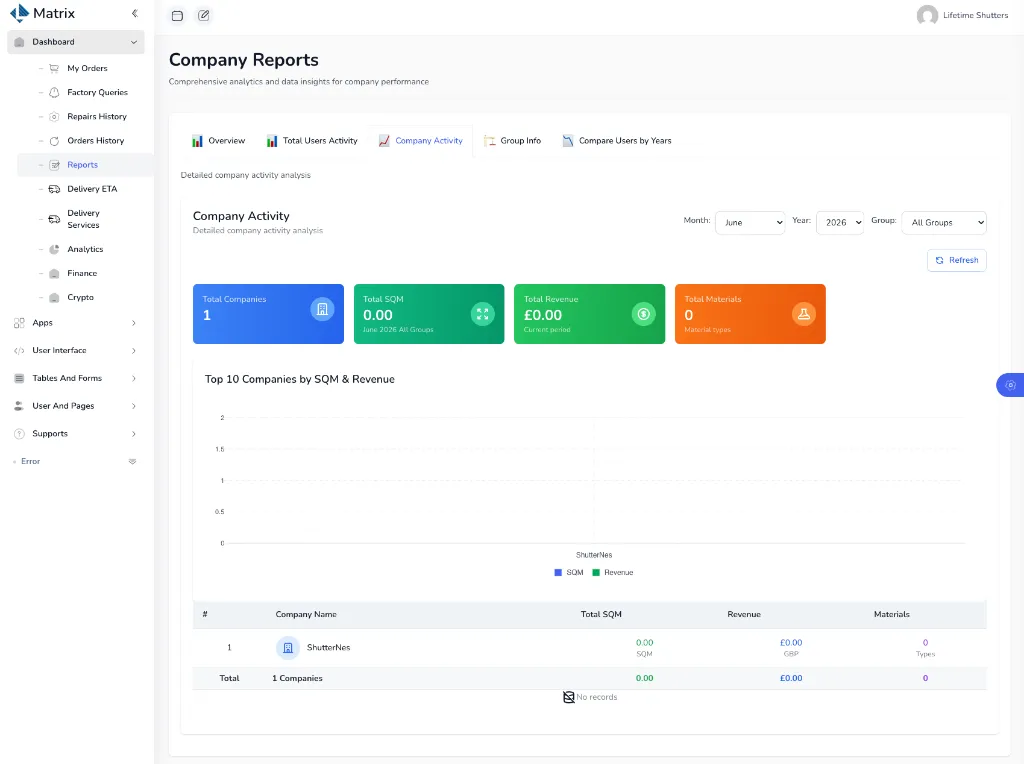Click the User Interface code icon
Image resolution: width=1024 pixels, height=764 pixels.
point(19,351)
